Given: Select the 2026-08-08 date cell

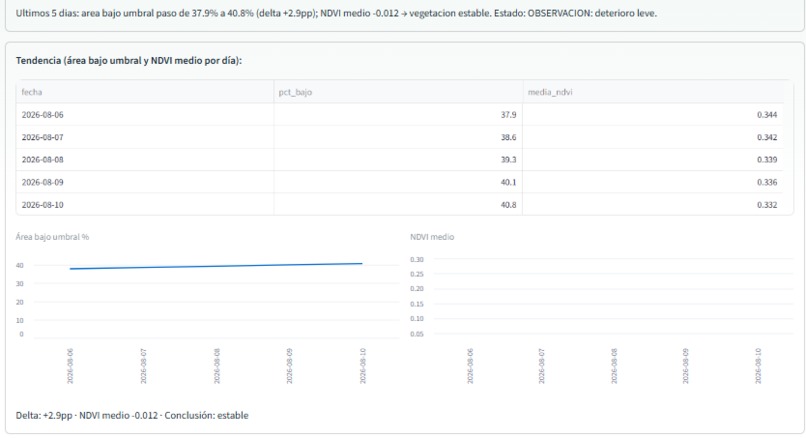Looking at the screenshot, I should tap(145, 159).
